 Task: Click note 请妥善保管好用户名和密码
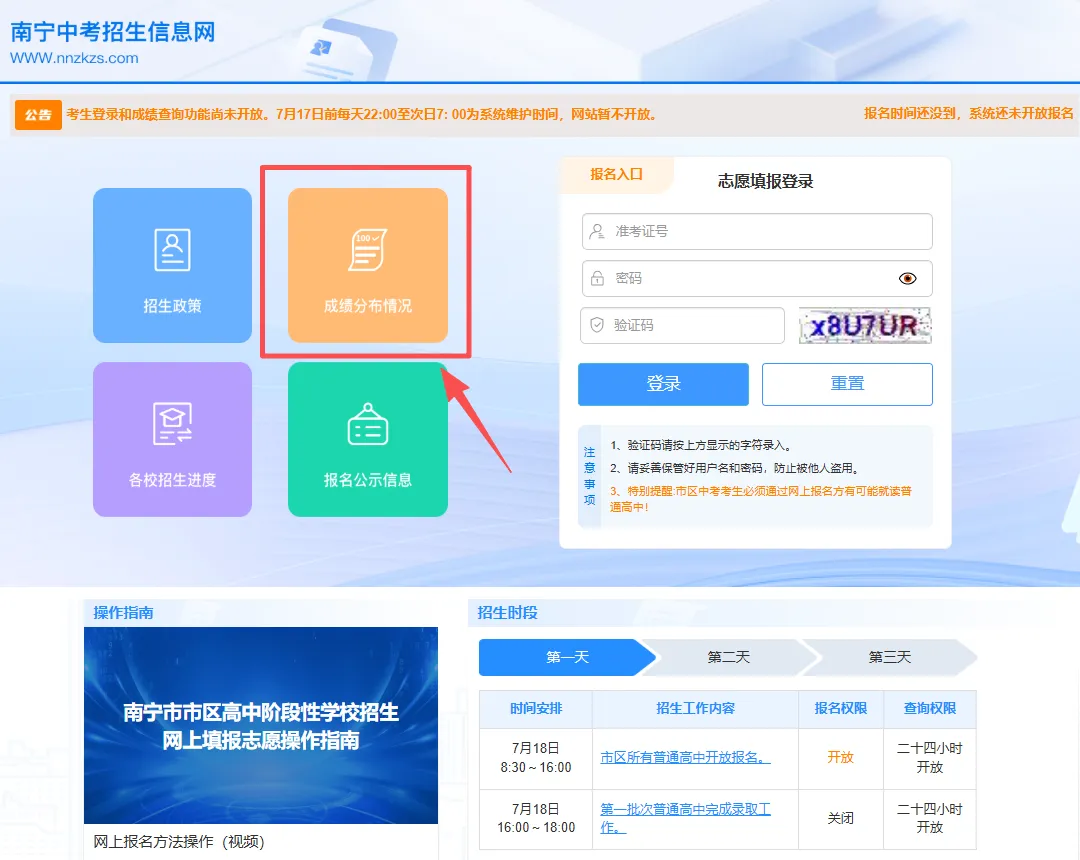(735, 468)
